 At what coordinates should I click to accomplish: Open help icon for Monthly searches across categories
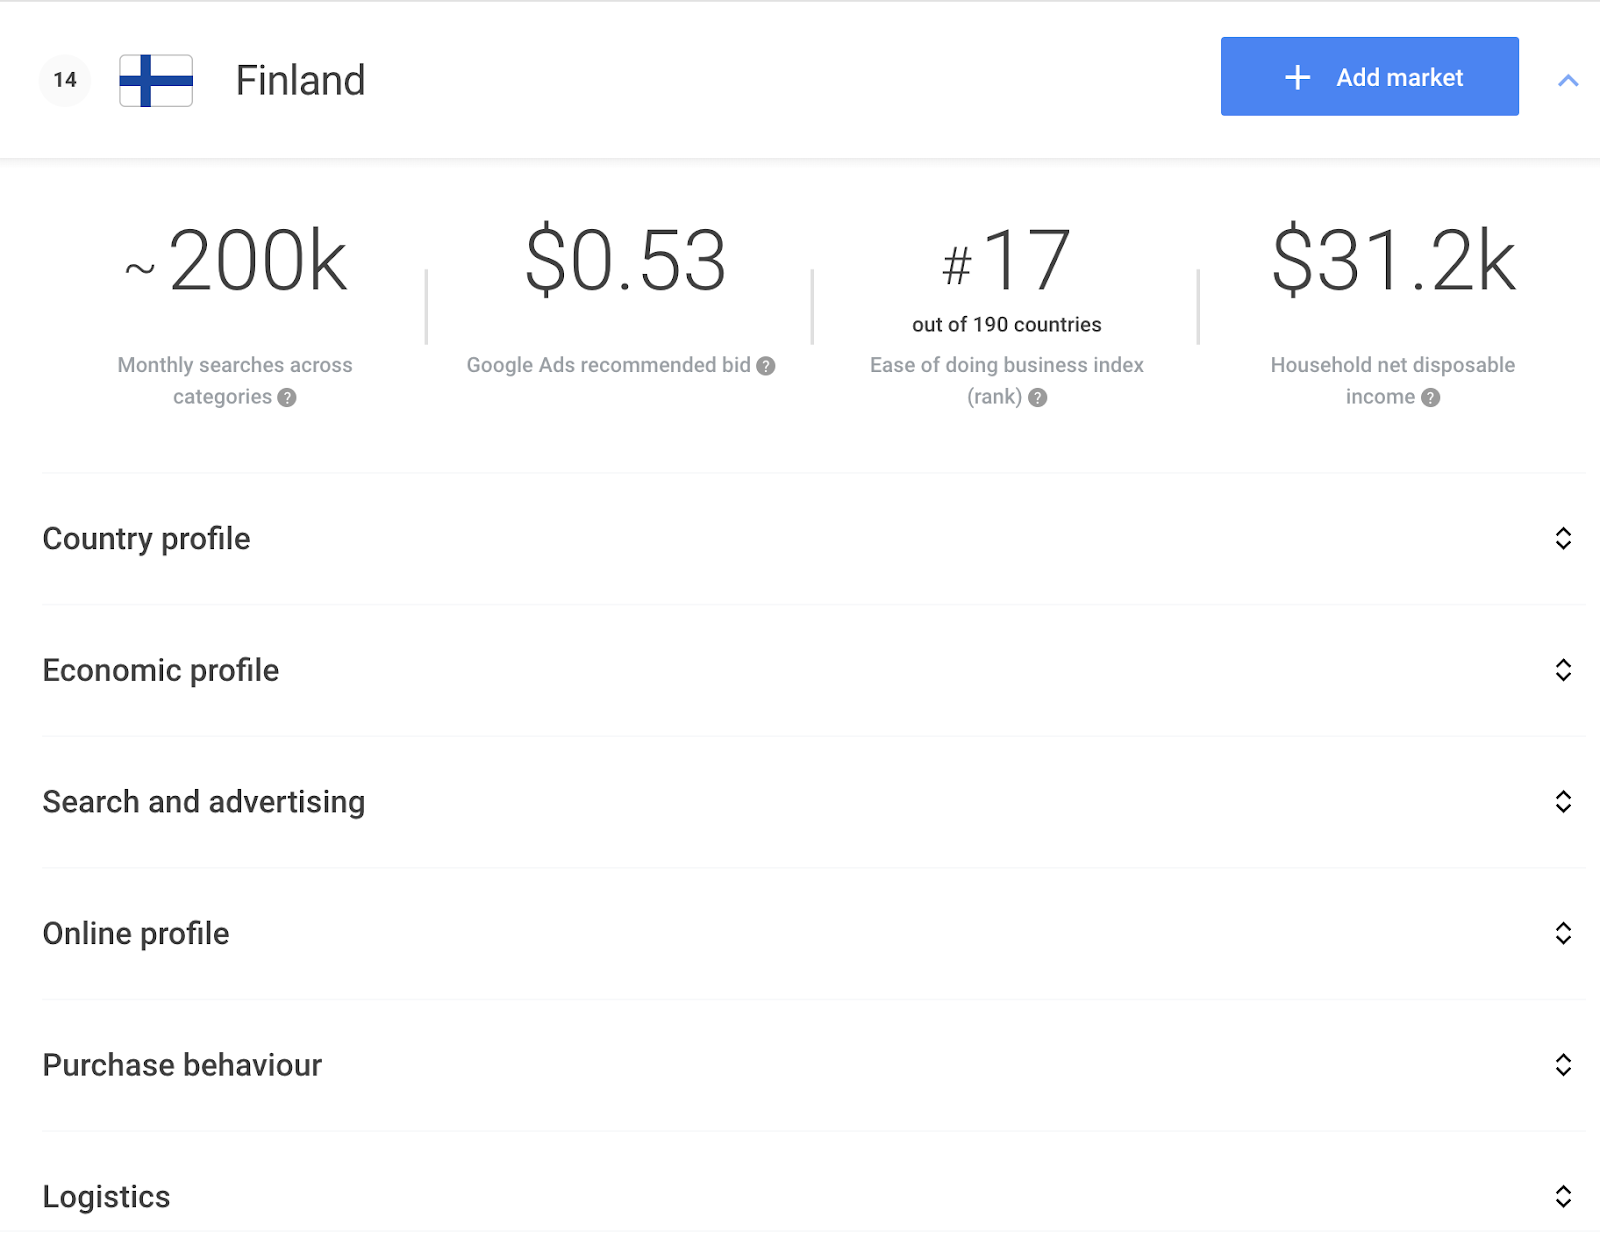[287, 398]
